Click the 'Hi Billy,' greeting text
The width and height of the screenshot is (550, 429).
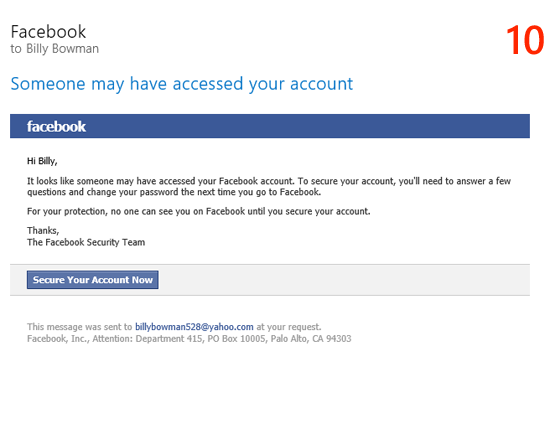tap(42, 161)
